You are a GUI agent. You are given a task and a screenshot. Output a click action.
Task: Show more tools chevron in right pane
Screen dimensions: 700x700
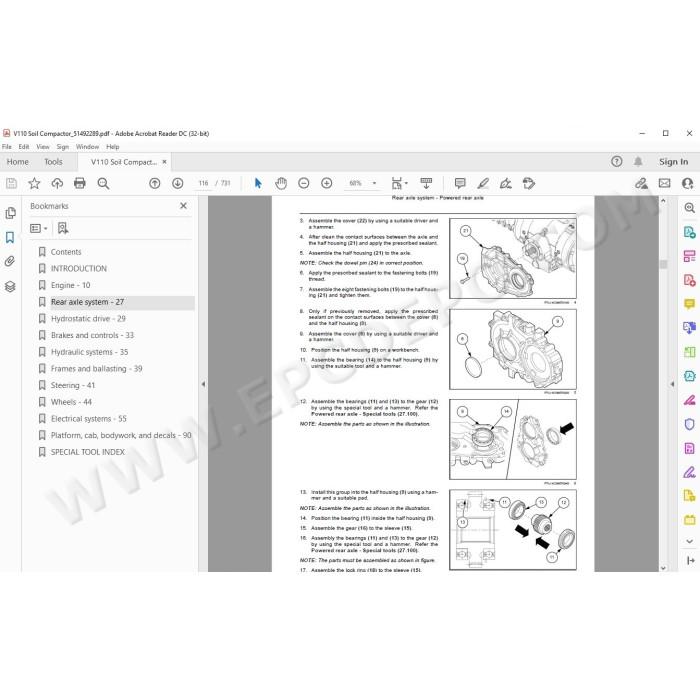click(689, 542)
